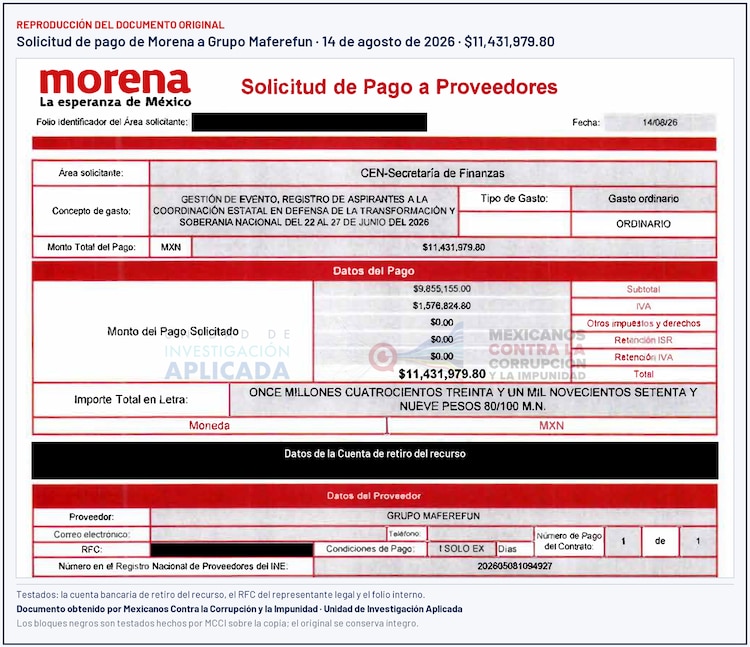The image size is (750, 647).
Task: Click "CEN-Secretaría de Finanzas" cell
Action: (432, 173)
